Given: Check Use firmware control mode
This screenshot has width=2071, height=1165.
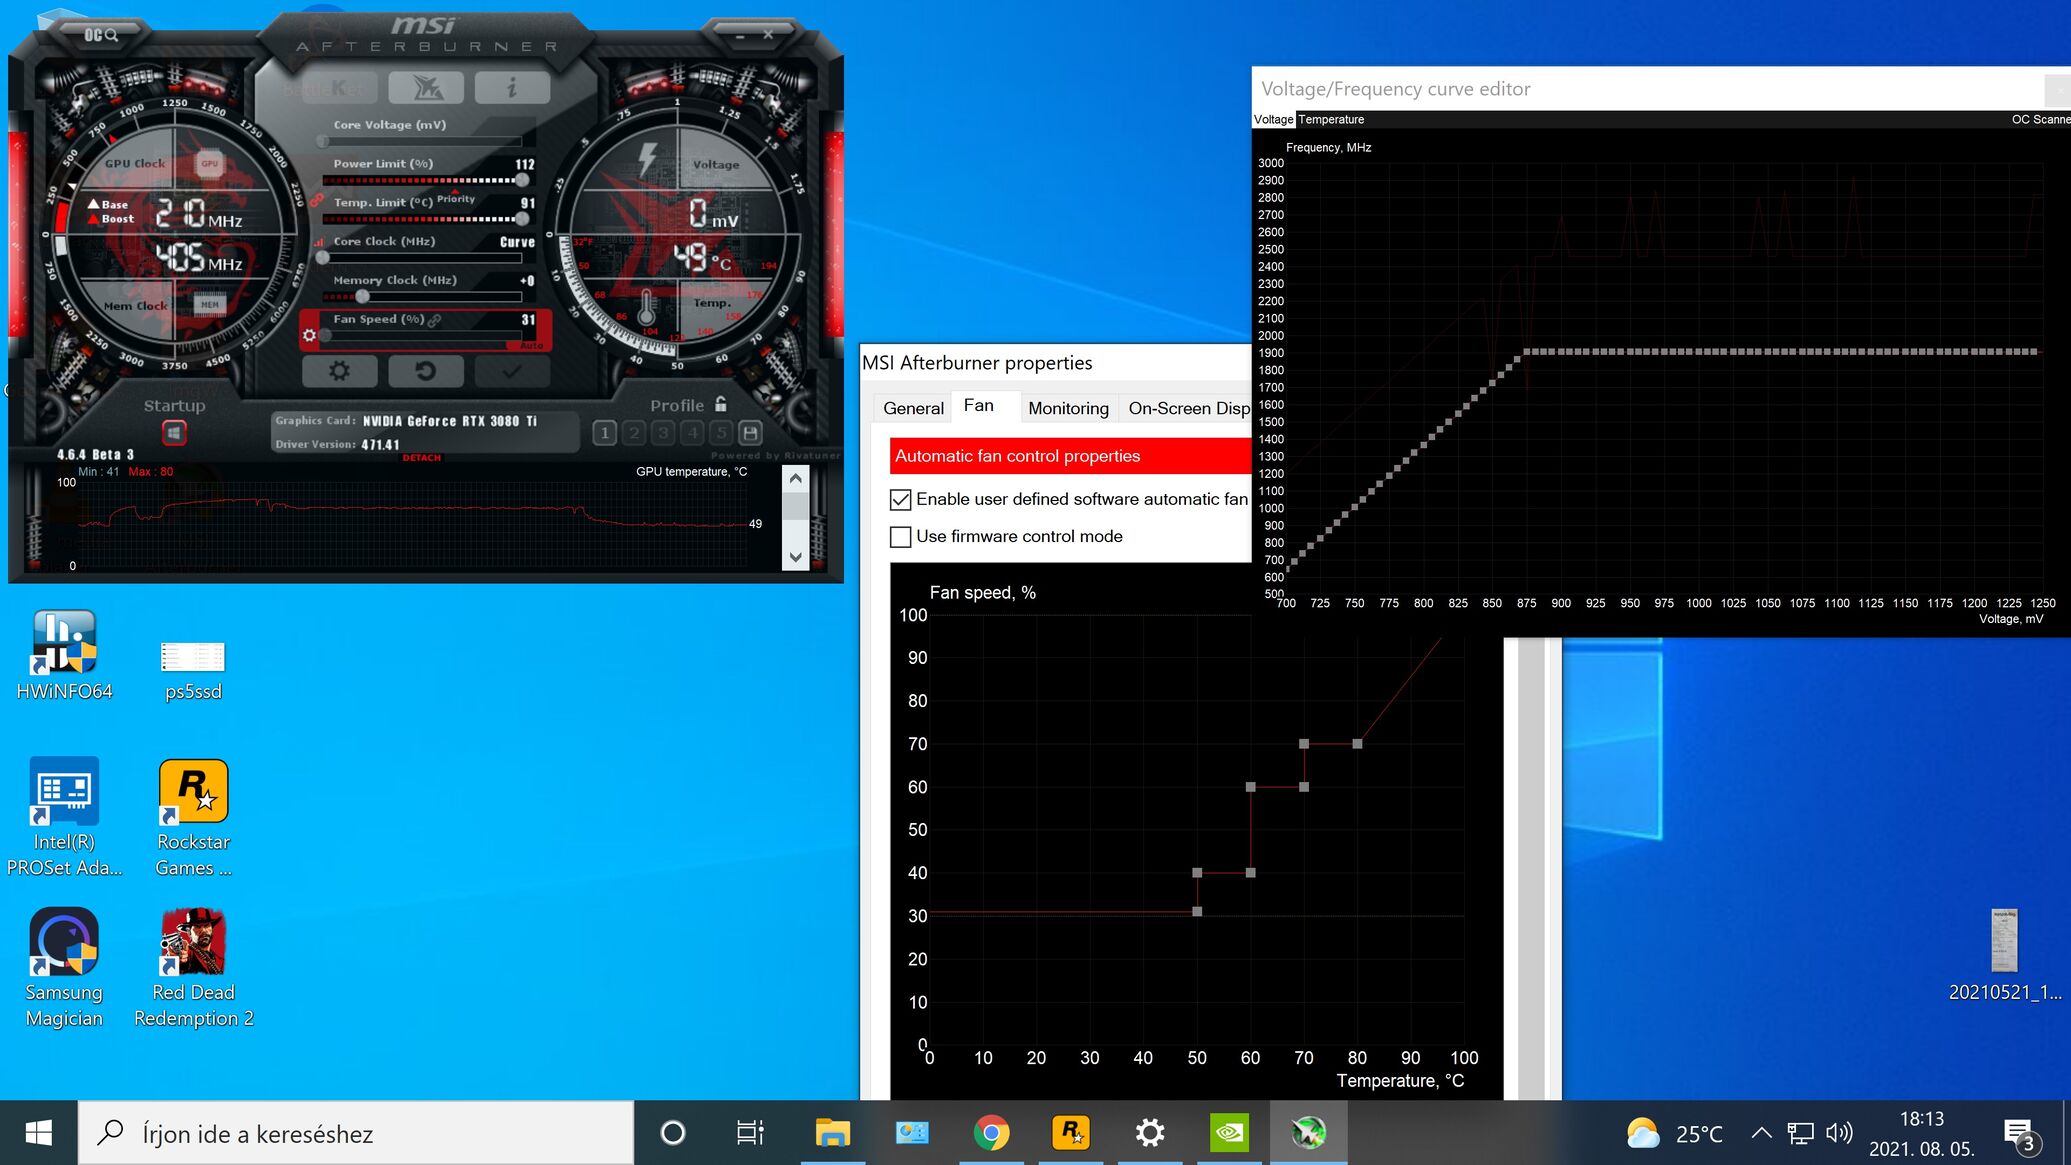Looking at the screenshot, I should tap(900, 537).
